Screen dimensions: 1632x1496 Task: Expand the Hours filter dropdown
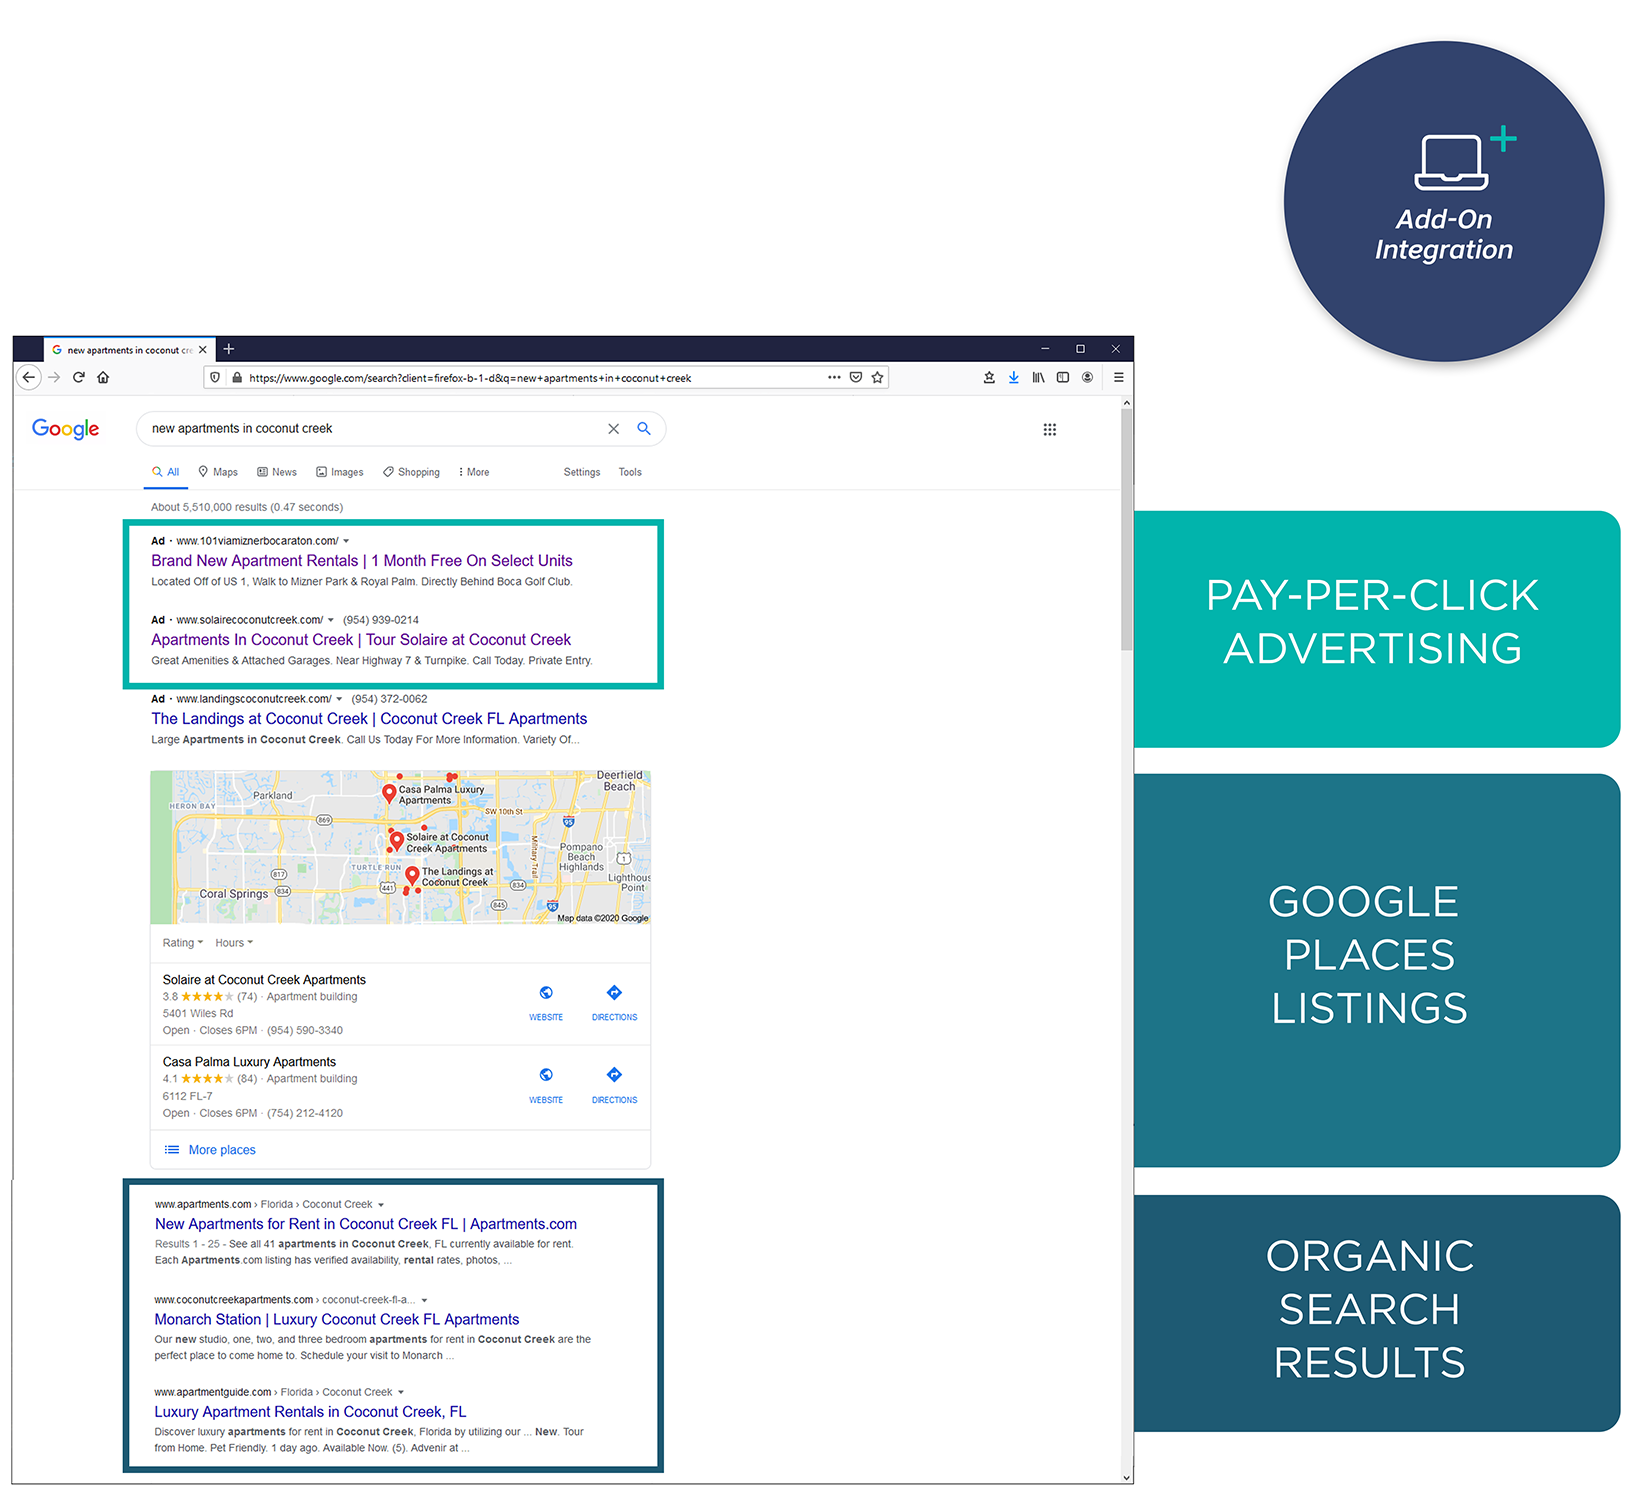tap(234, 943)
